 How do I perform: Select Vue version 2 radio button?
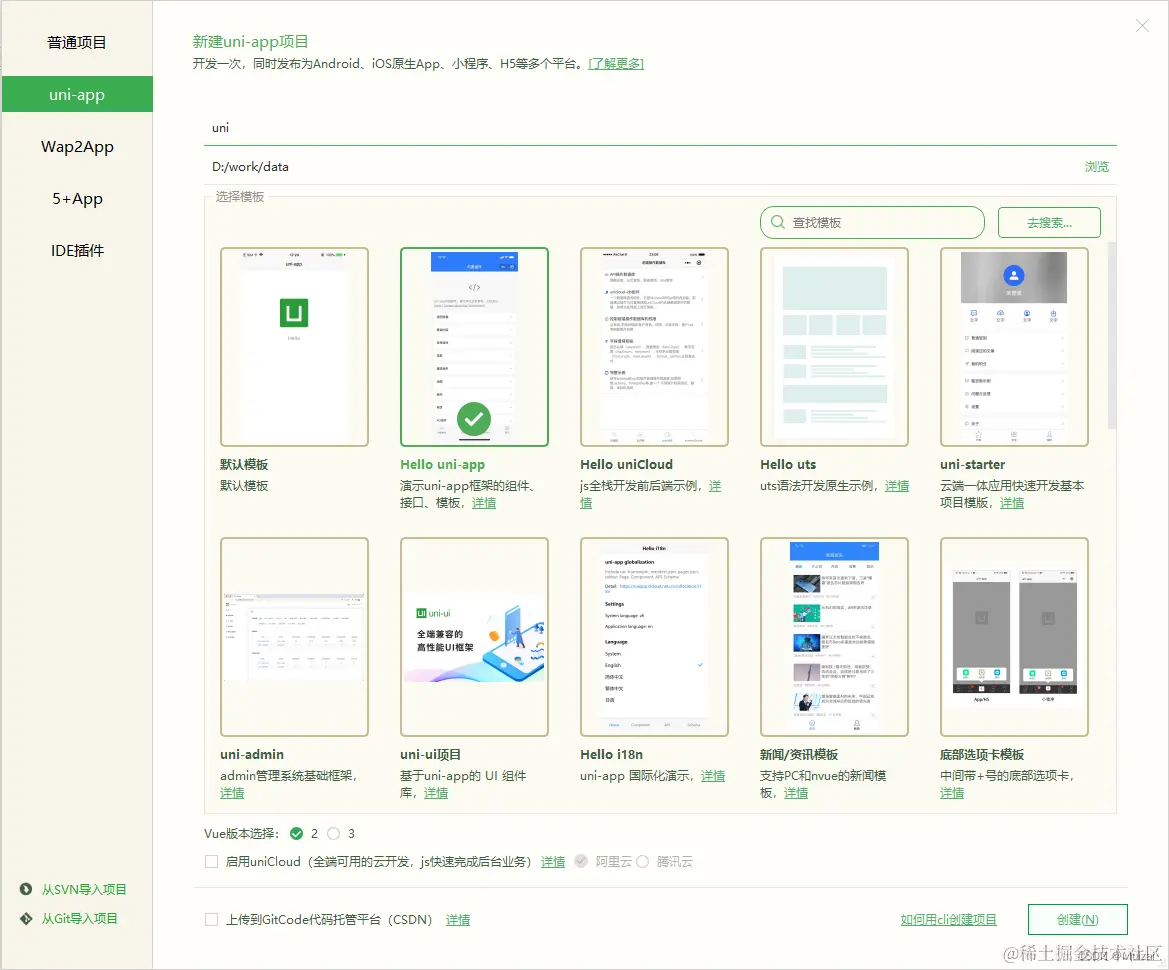[x=297, y=834]
